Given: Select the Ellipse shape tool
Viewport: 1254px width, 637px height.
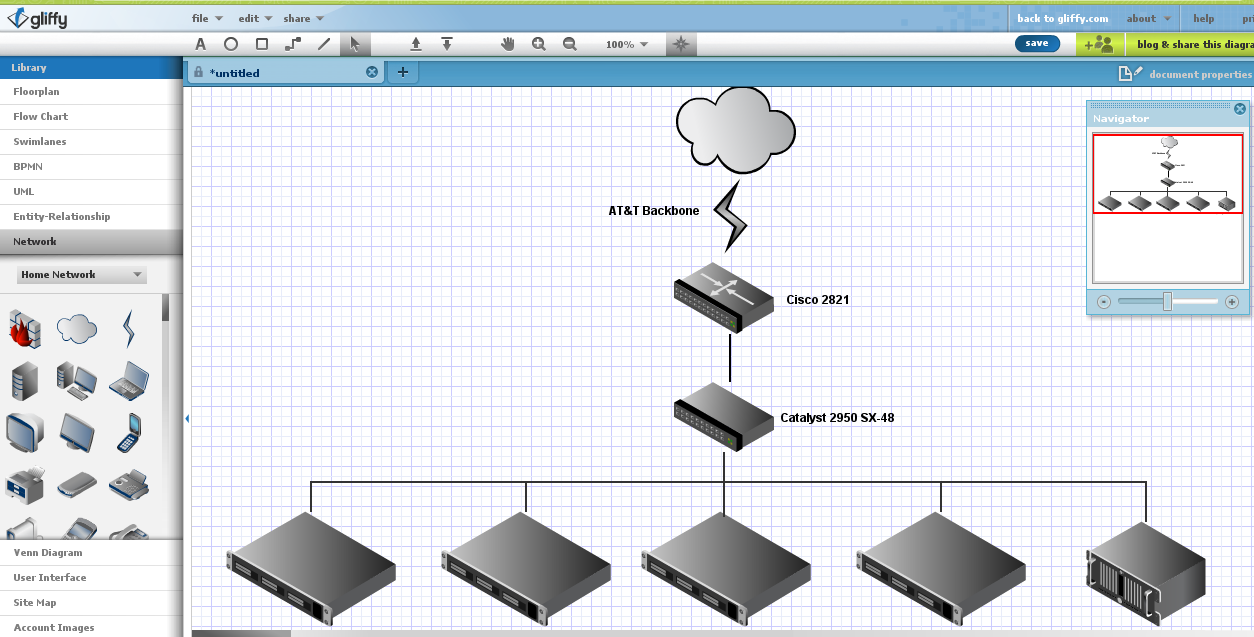Looking at the screenshot, I should click(230, 44).
